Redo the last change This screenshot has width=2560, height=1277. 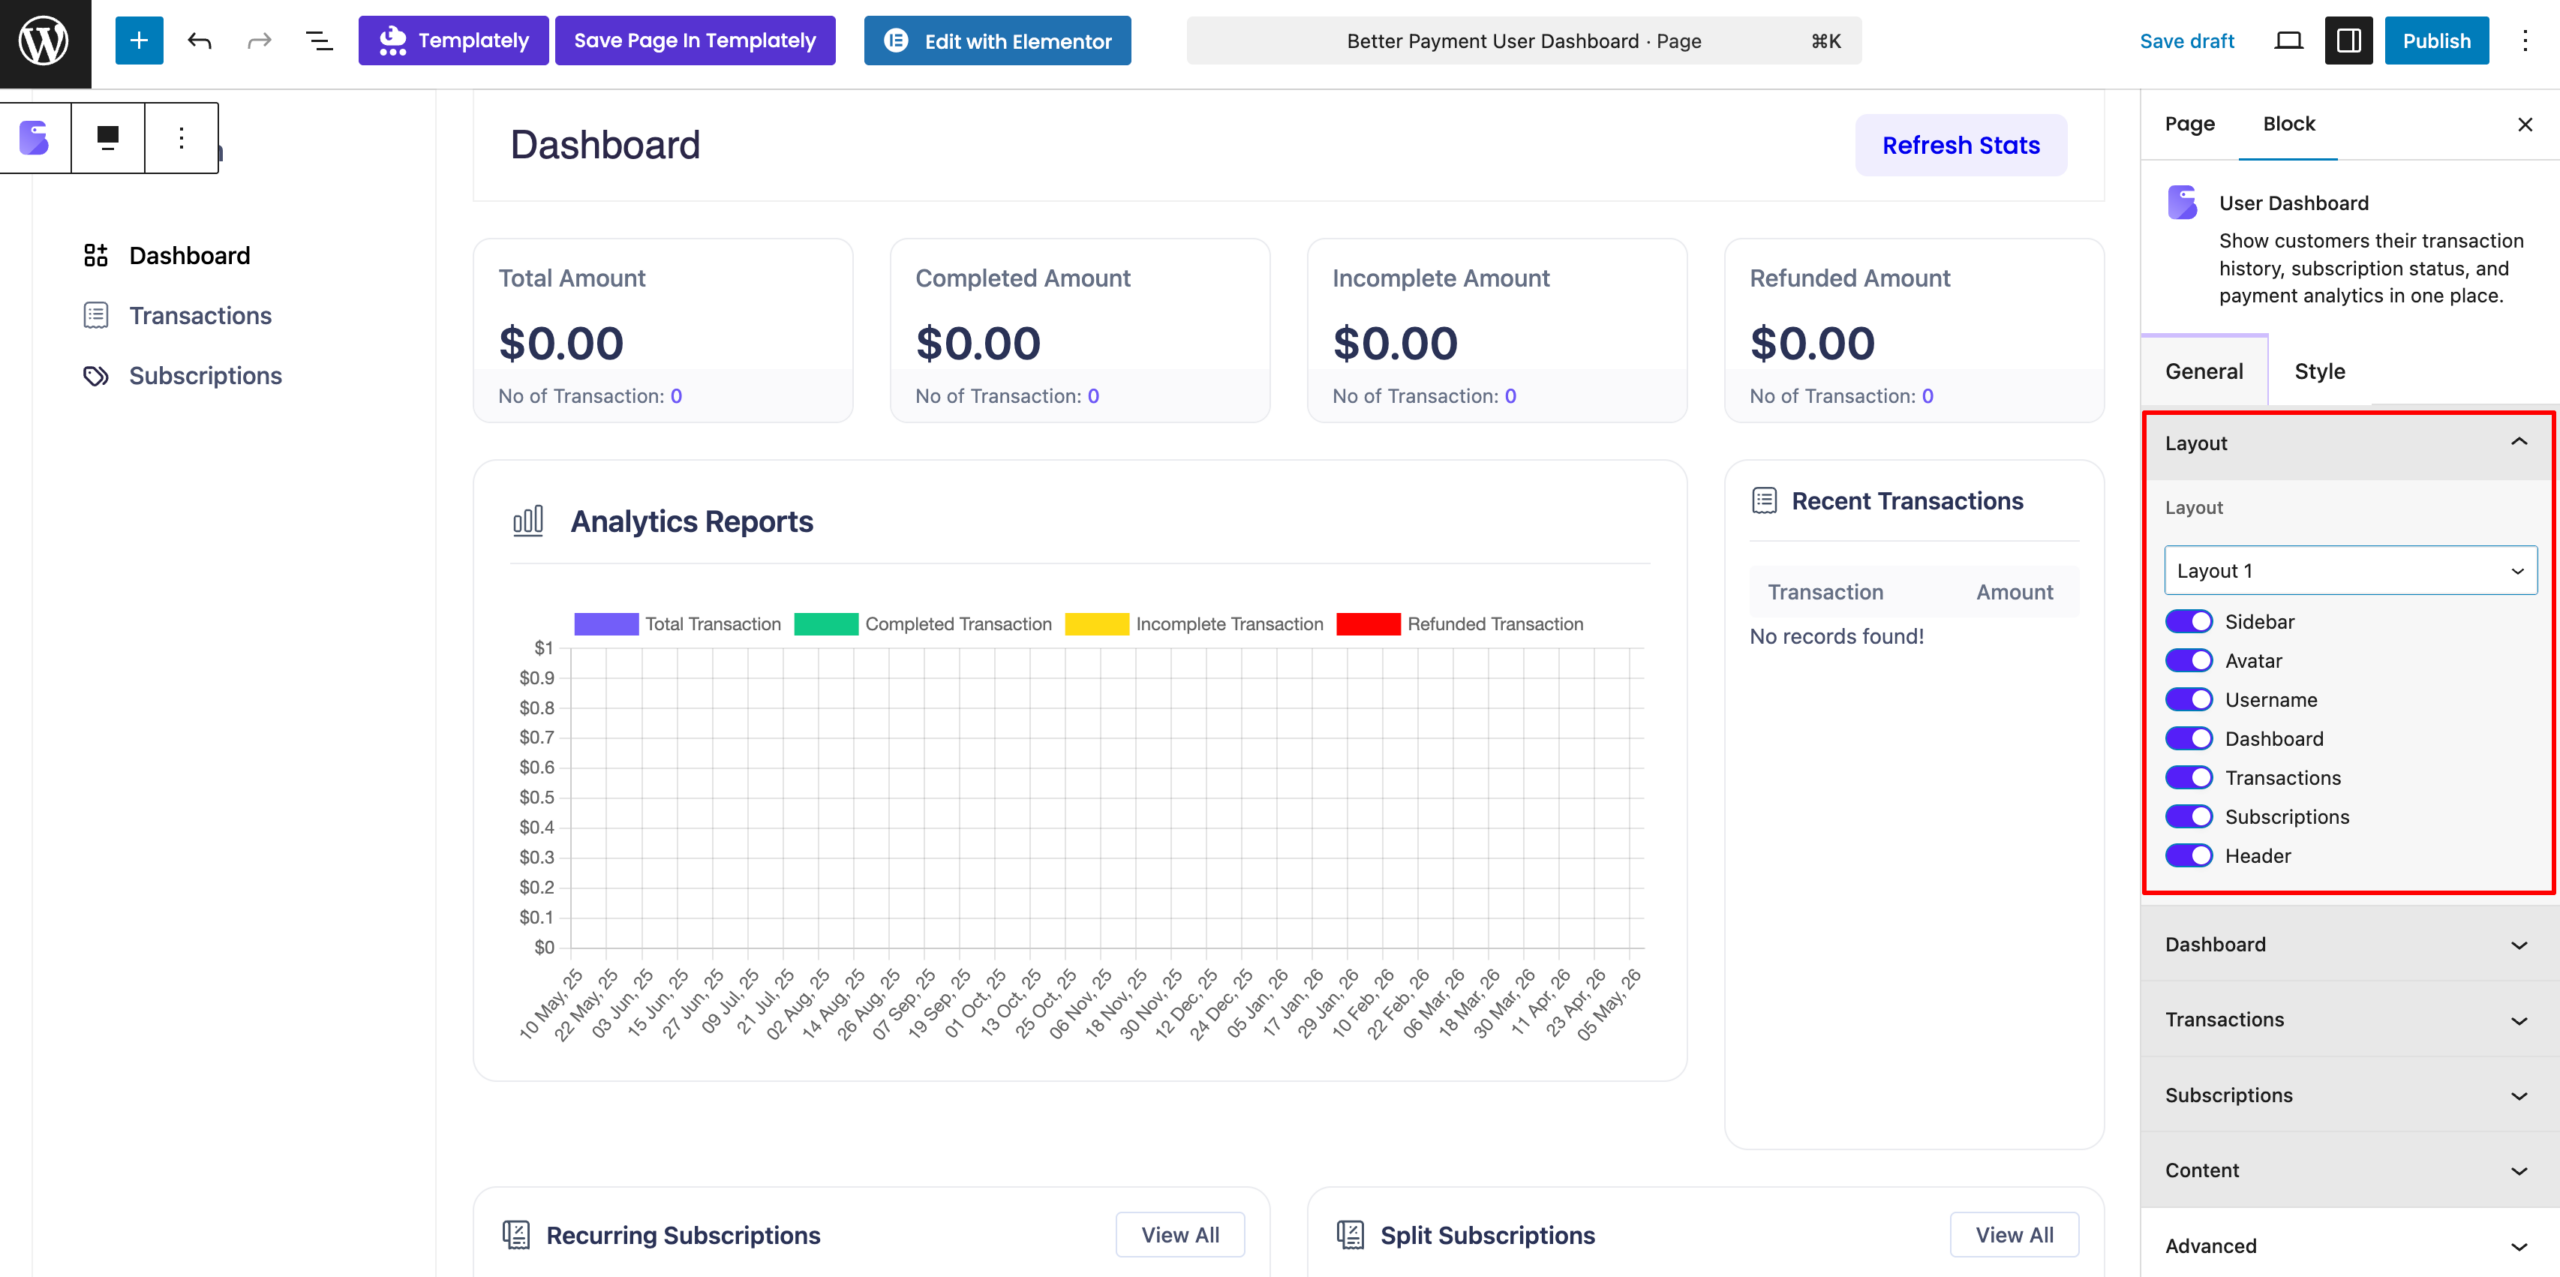[x=260, y=41]
